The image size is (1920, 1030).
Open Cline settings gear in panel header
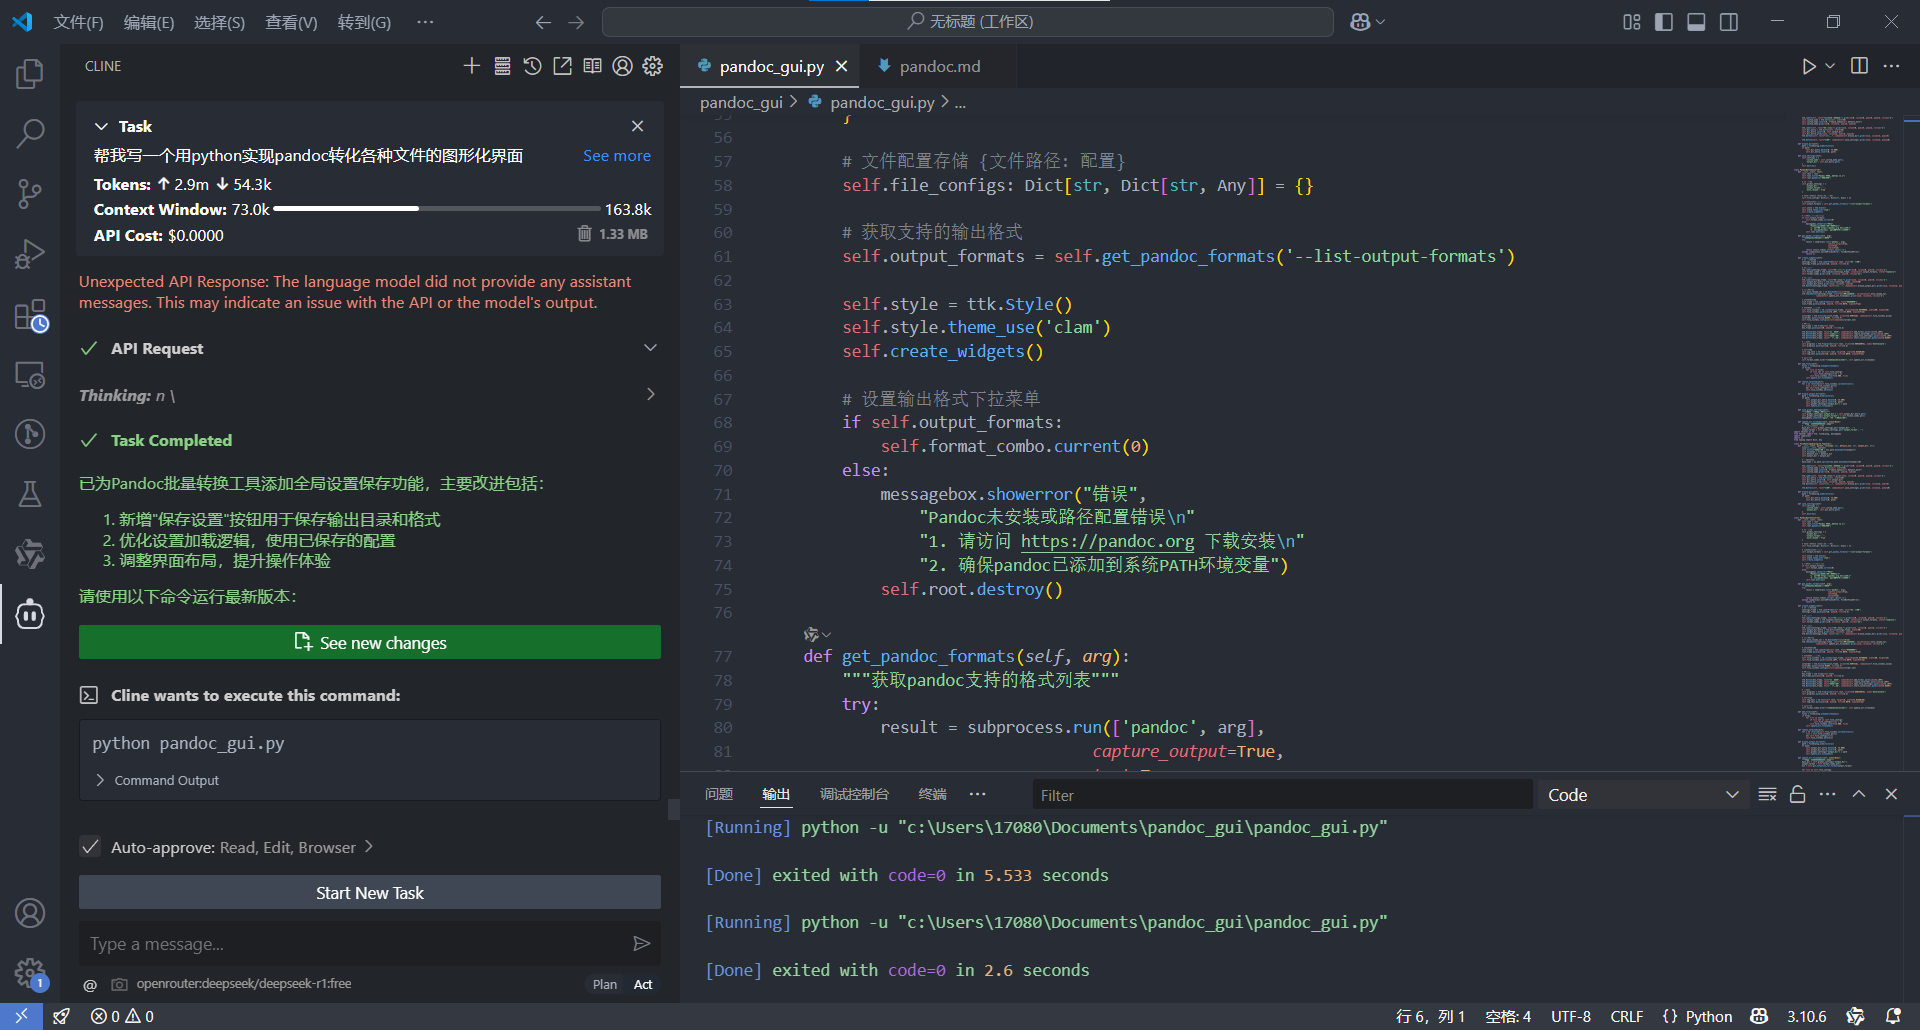(653, 66)
